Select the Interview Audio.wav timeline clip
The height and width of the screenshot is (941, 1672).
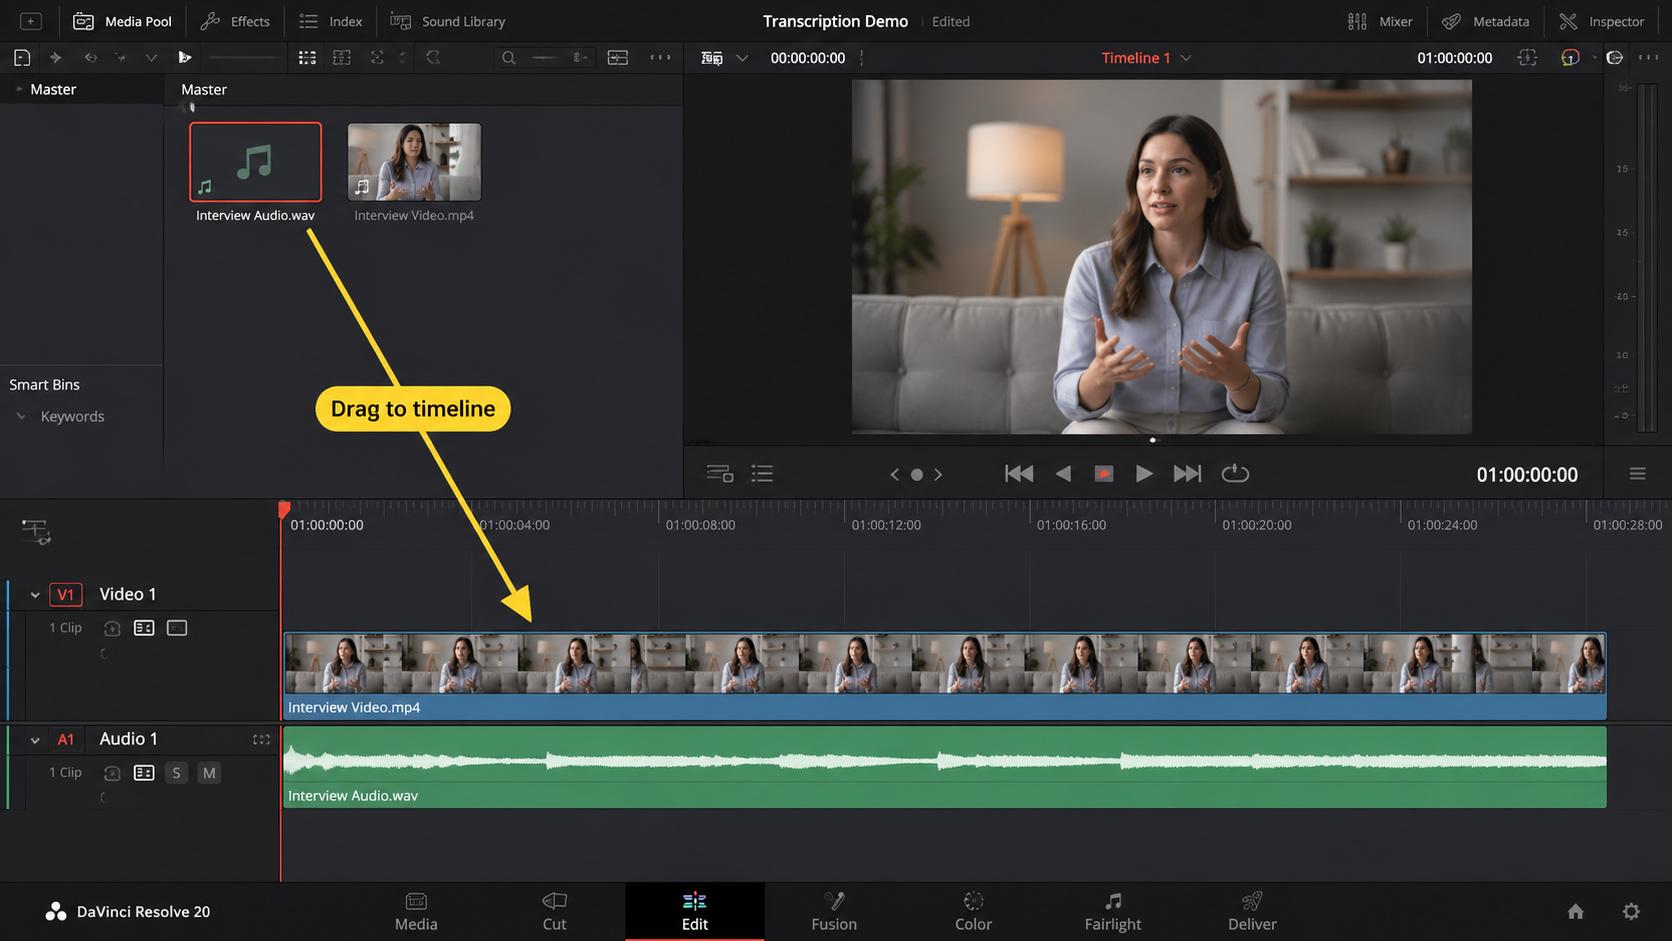tap(945, 767)
